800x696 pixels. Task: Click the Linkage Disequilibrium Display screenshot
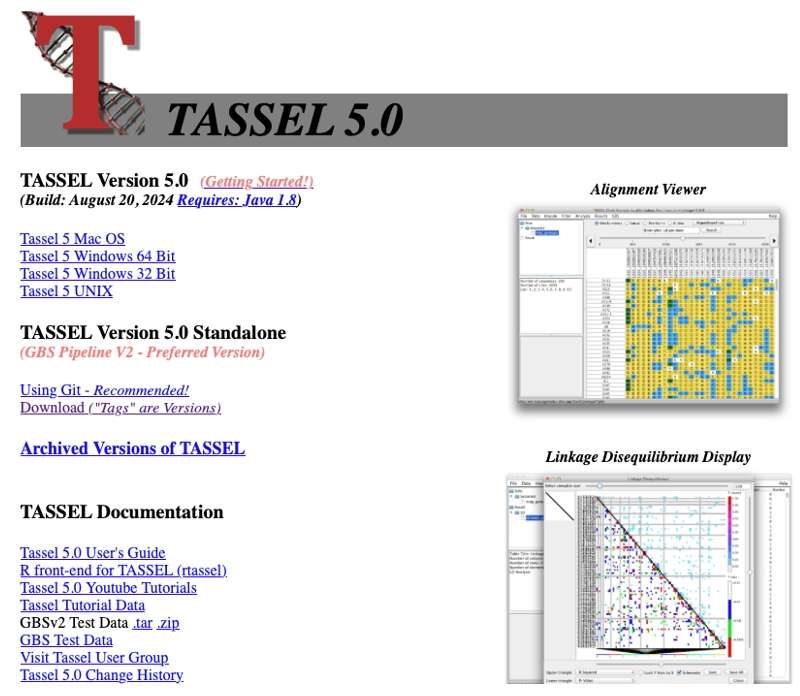[x=648, y=579]
